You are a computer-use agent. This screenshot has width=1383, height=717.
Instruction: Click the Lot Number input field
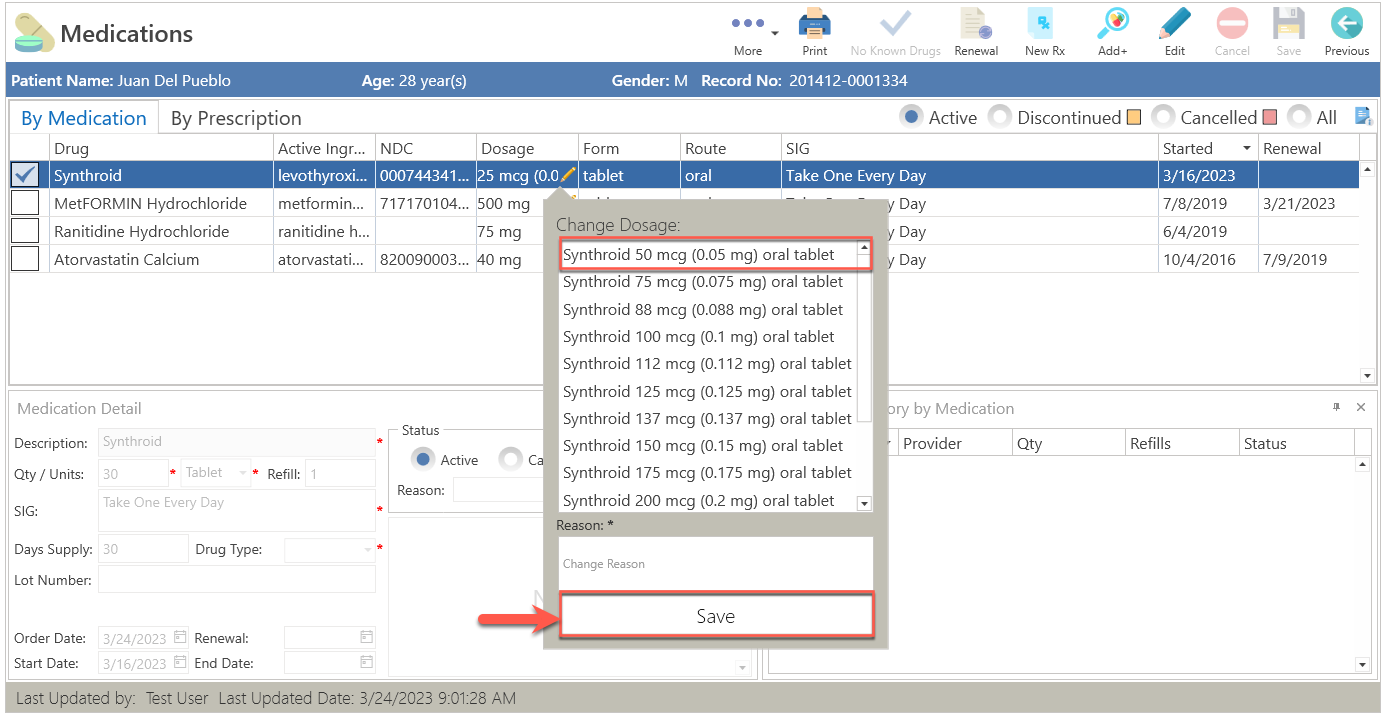[x=237, y=579]
